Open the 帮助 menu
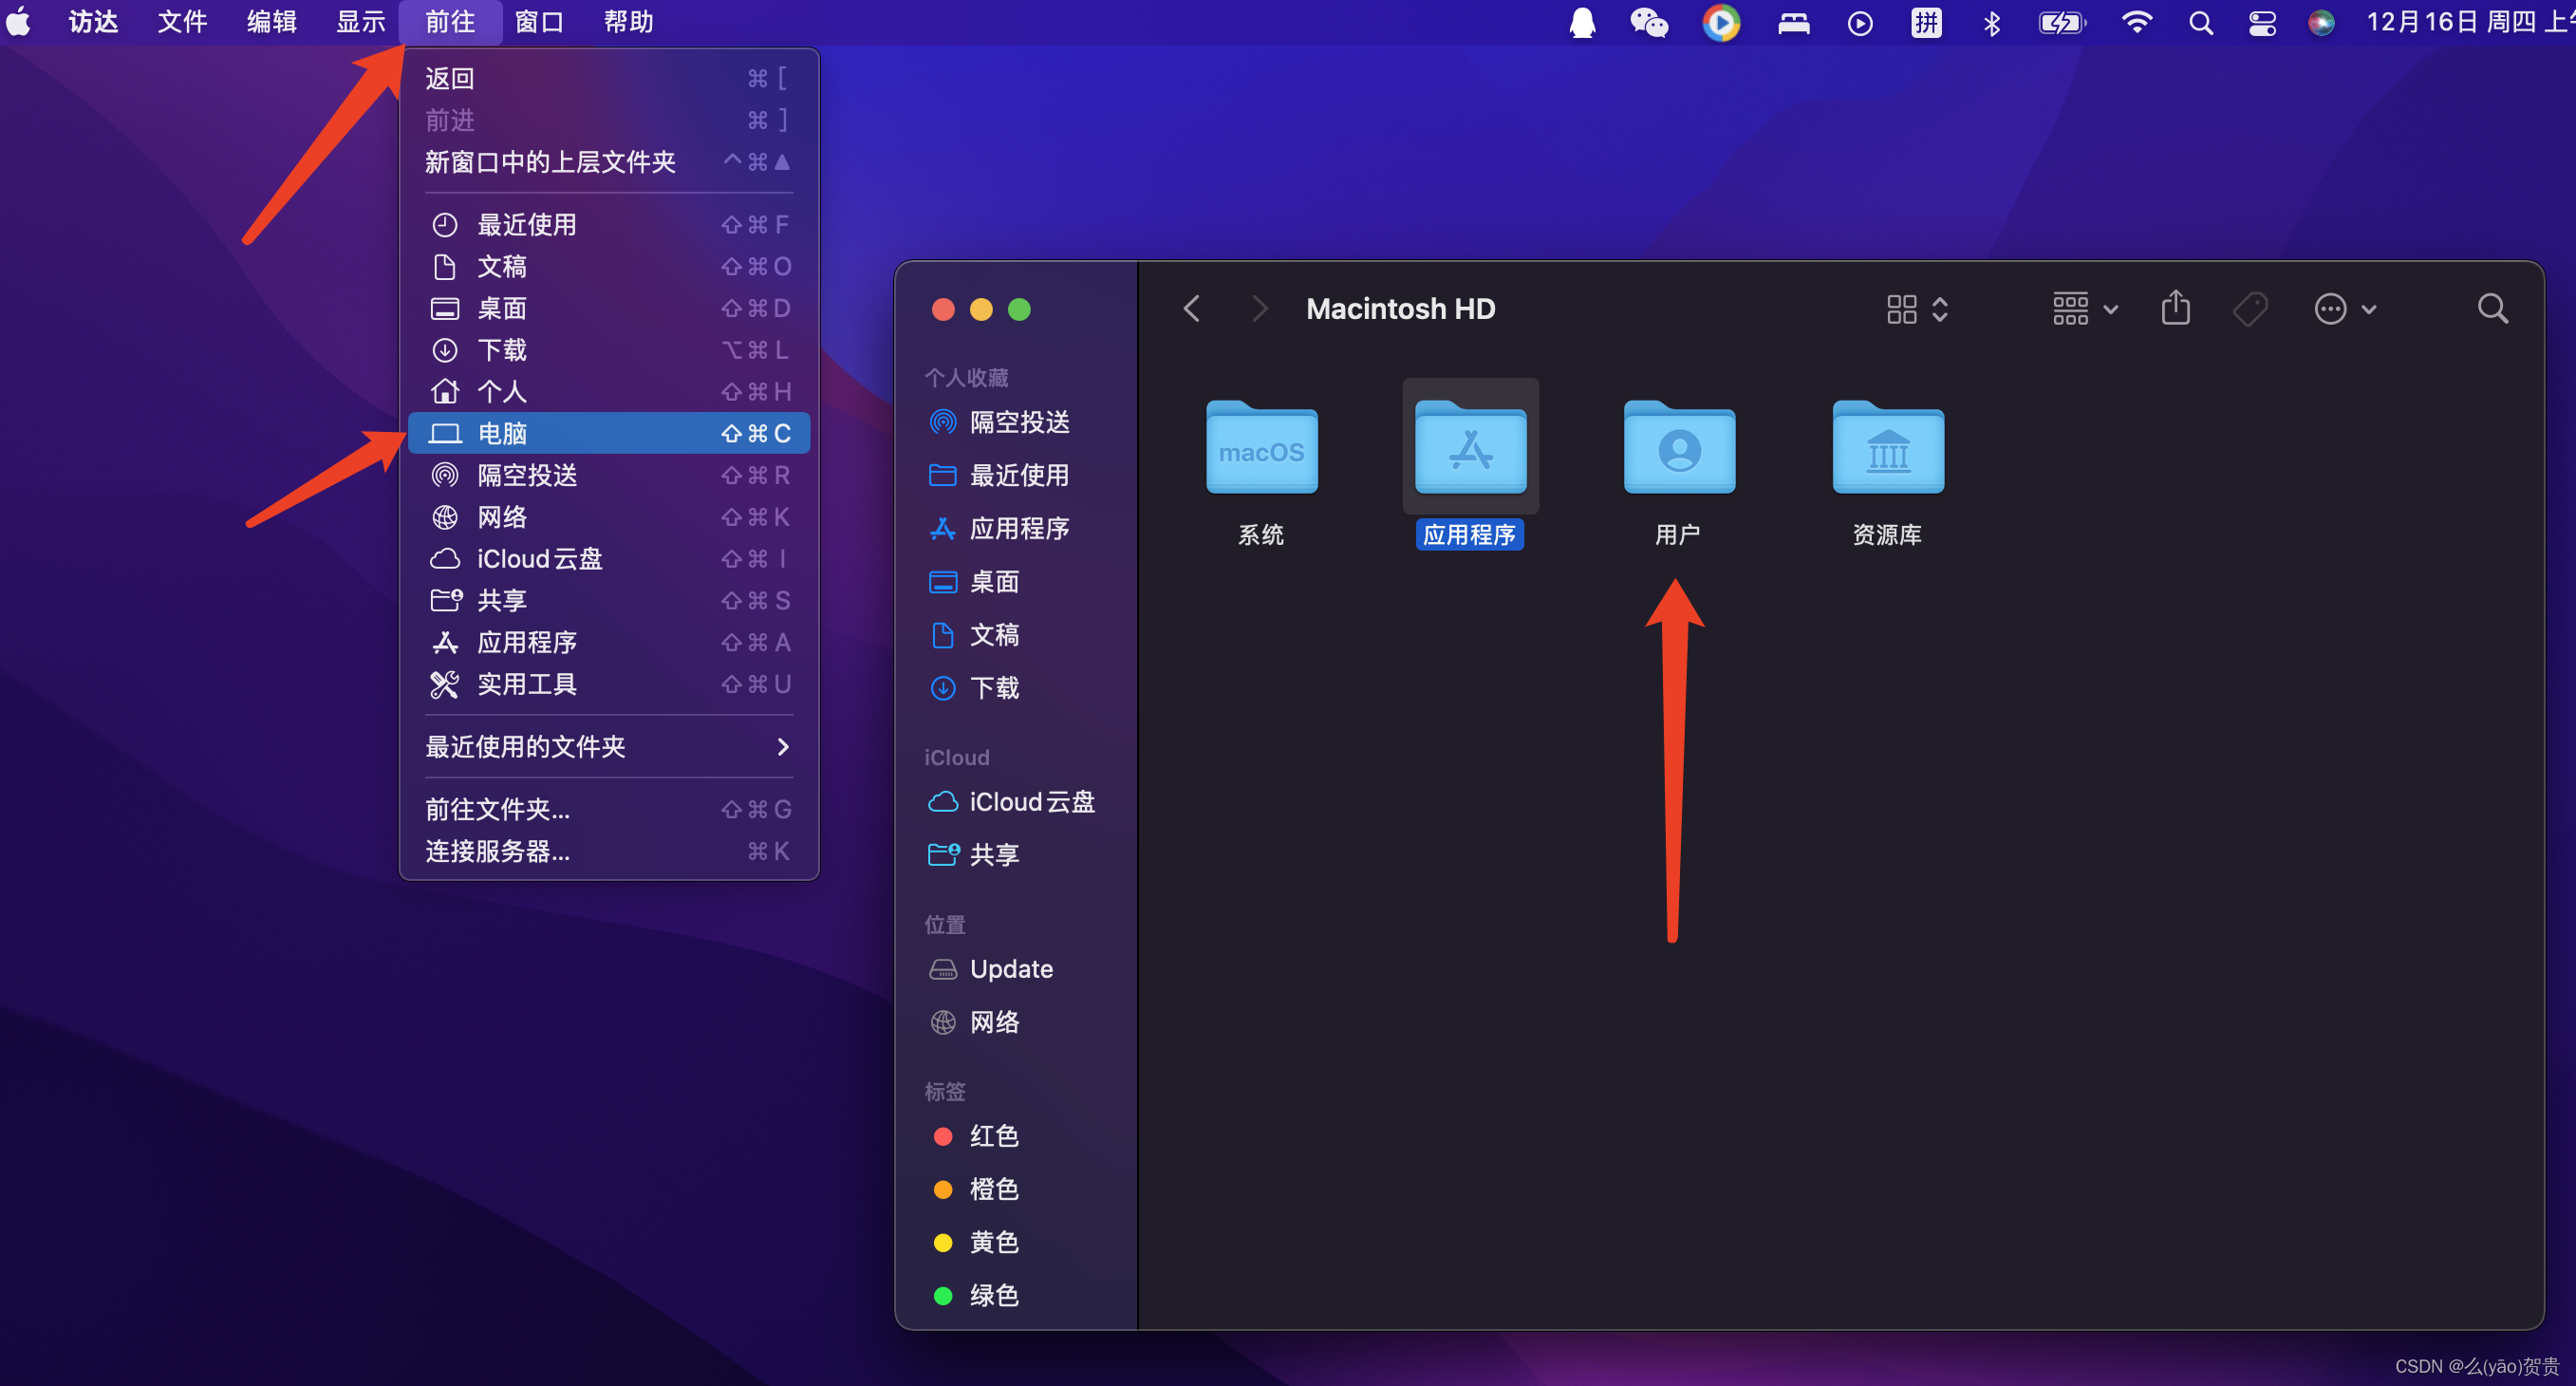Screen dimensions: 2576x1386 [628, 22]
